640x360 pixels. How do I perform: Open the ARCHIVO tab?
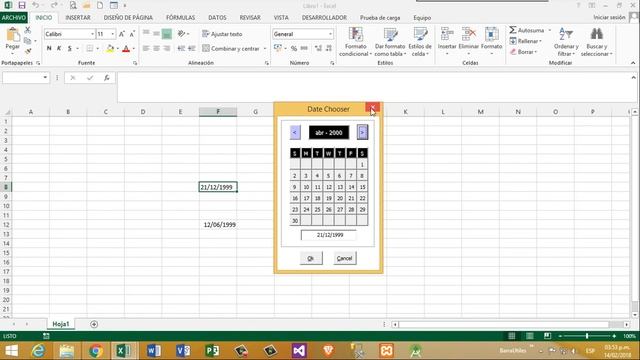[14, 18]
